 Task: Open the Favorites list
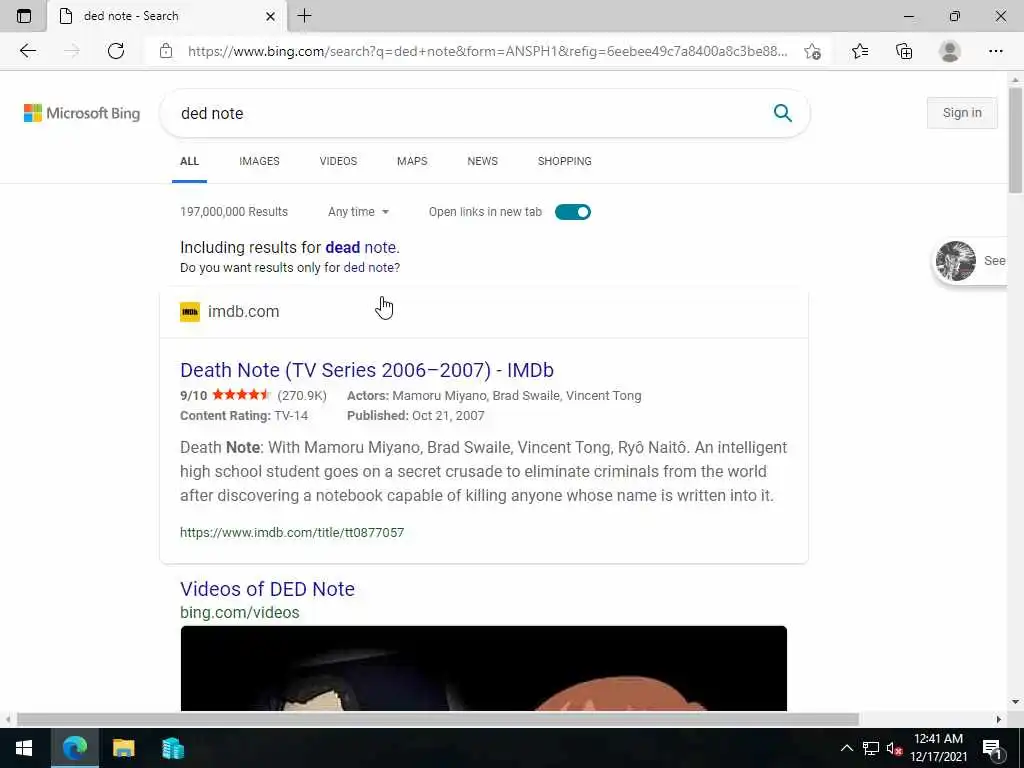[860, 51]
